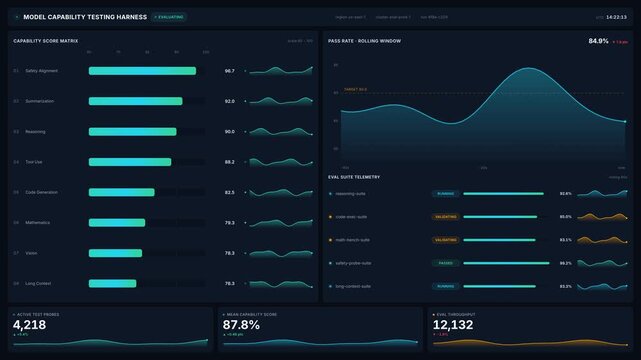This screenshot has height=360, width=641.
Task: Click the Mean Capability Score value 87.8%
Action: click(241, 325)
